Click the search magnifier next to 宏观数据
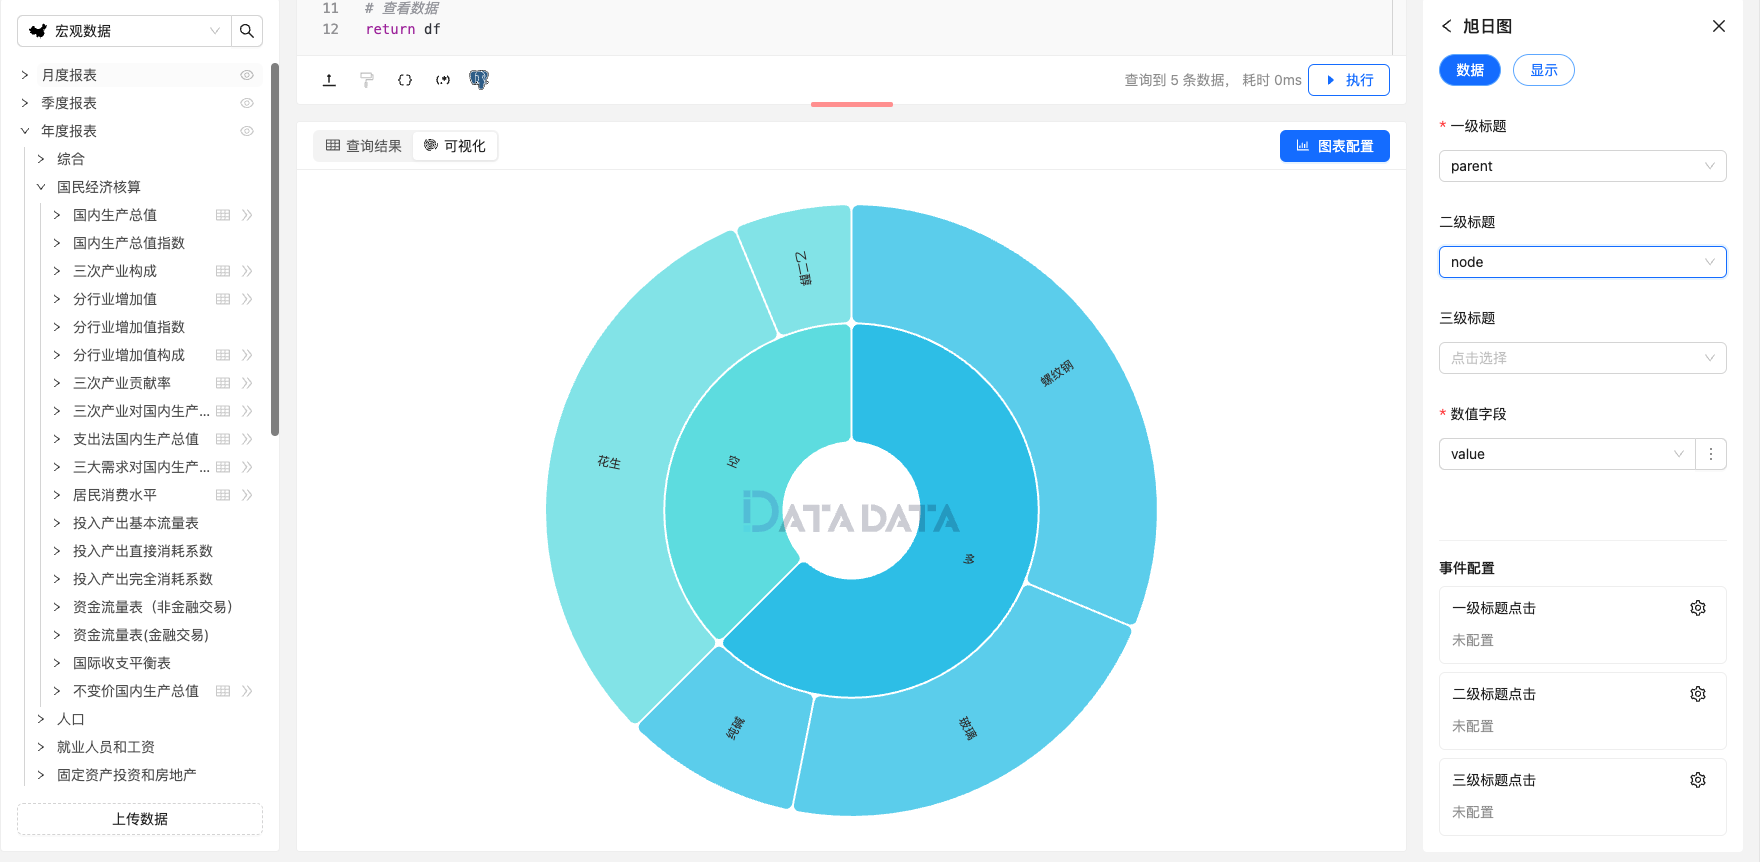 pos(247,31)
